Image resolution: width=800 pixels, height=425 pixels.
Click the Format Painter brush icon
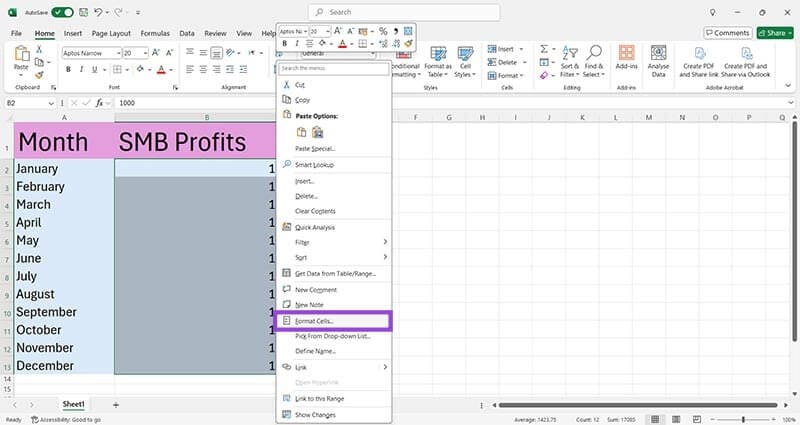[x=39, y=75]
